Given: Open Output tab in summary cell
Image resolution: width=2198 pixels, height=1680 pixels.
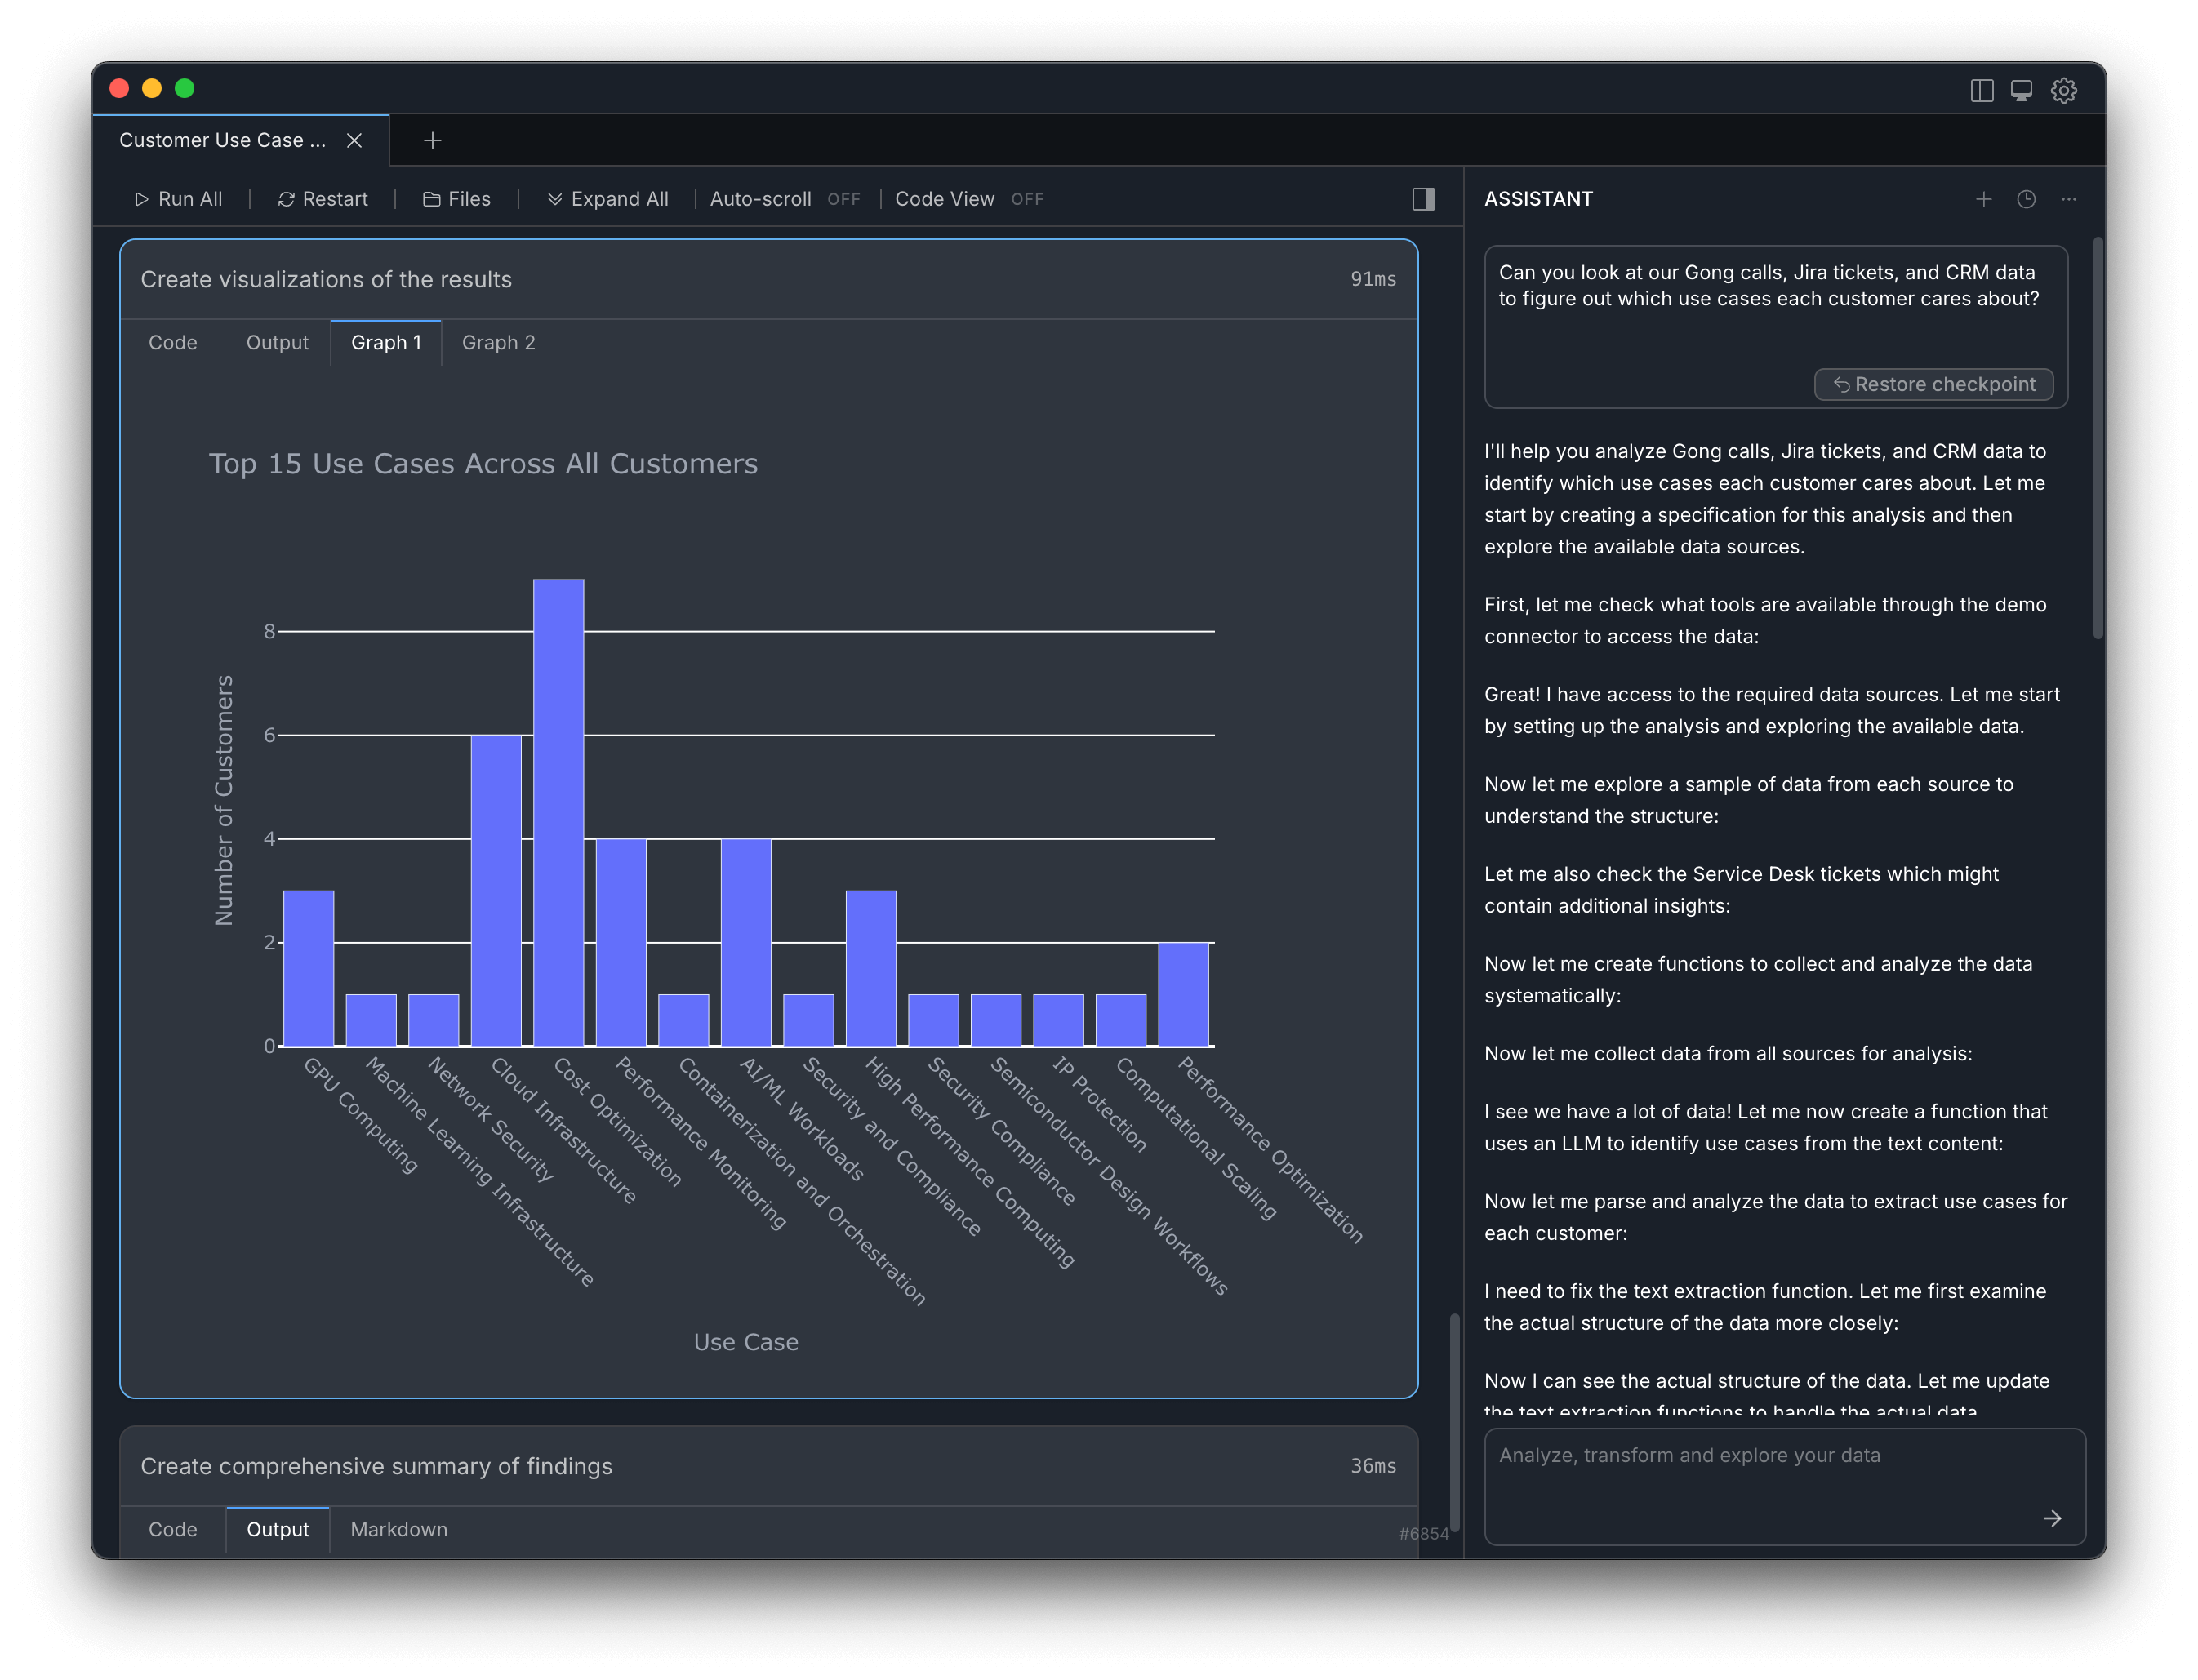Looking at the screenshot, I should point(277,1529).
